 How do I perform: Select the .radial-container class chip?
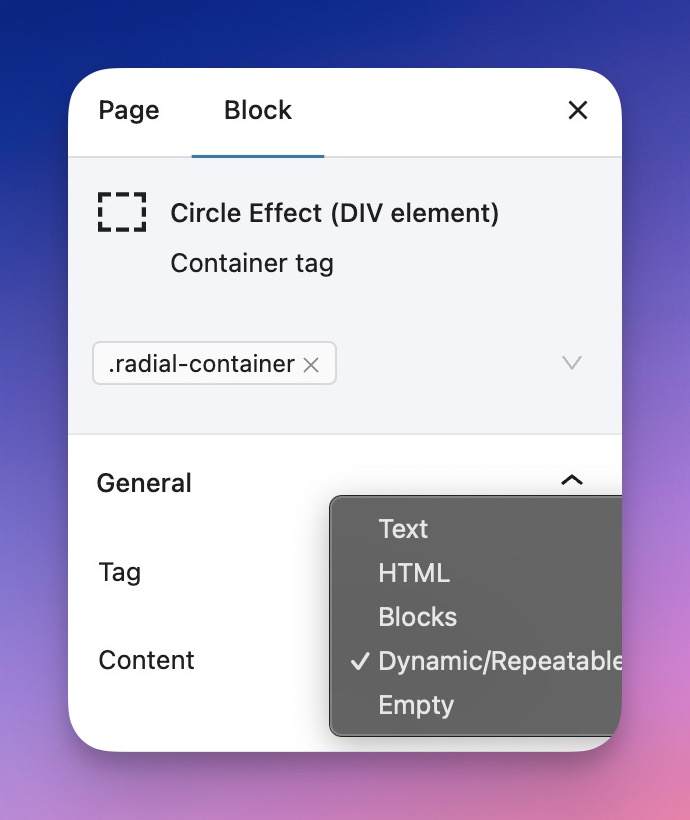coord(202,364)
